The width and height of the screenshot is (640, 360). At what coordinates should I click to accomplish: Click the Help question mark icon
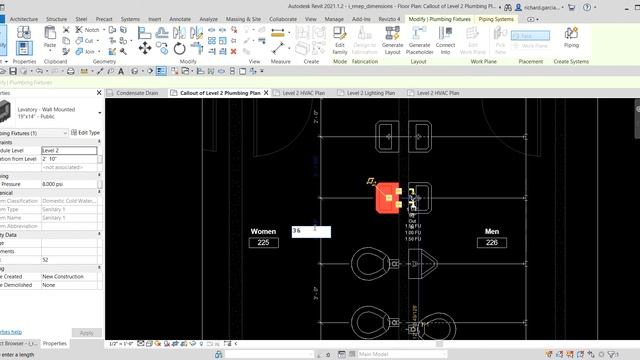pos(587,7)
